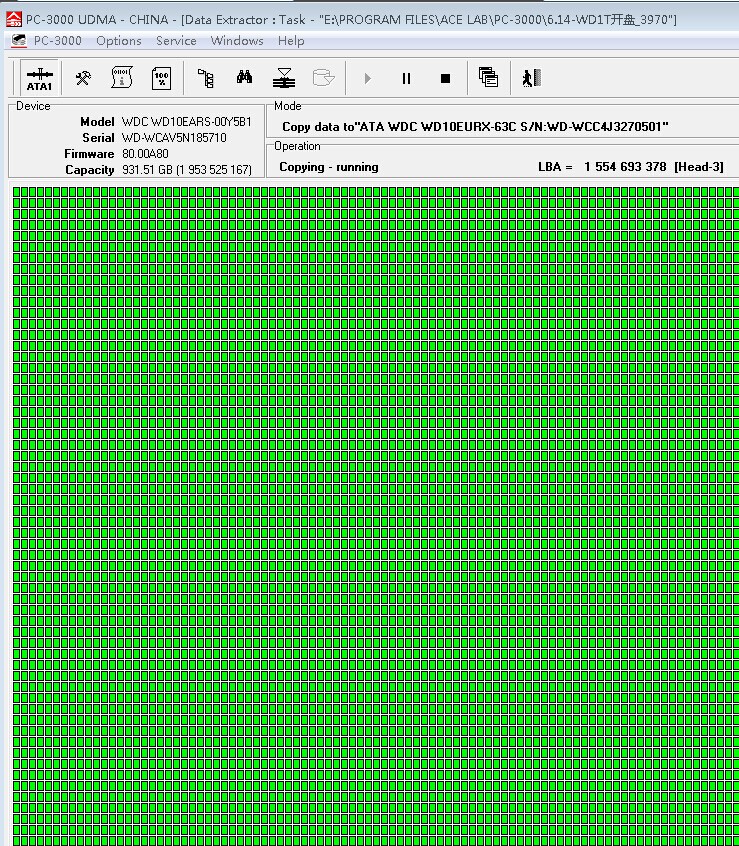Click the binary info sheet icon
Screen dimensions: 739x846
tap(122, 78)
